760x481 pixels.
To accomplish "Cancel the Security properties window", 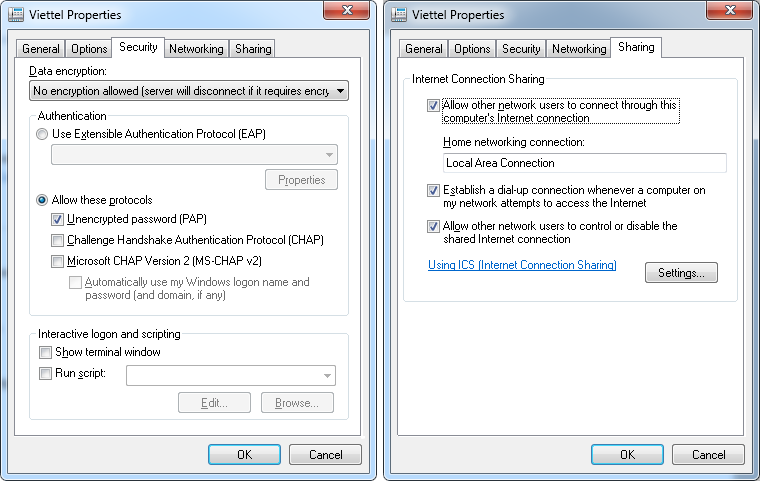I will 325,455.
